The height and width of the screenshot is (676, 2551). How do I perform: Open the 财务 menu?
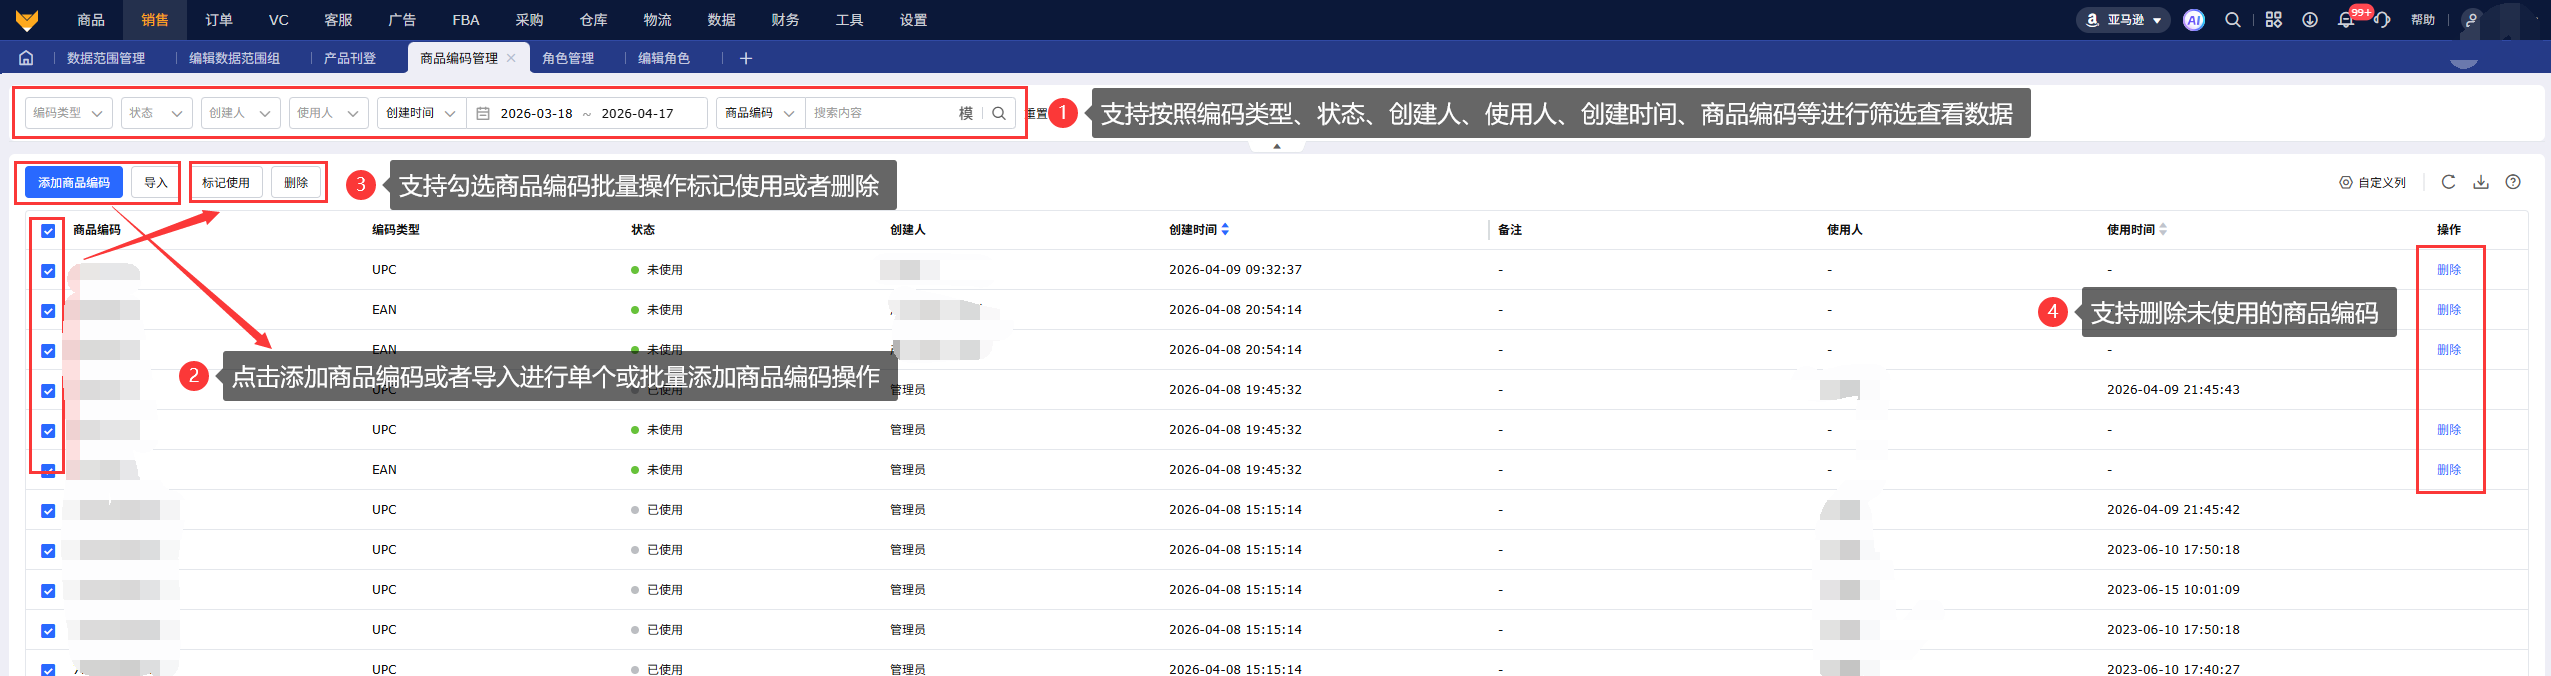click(785, 20)
